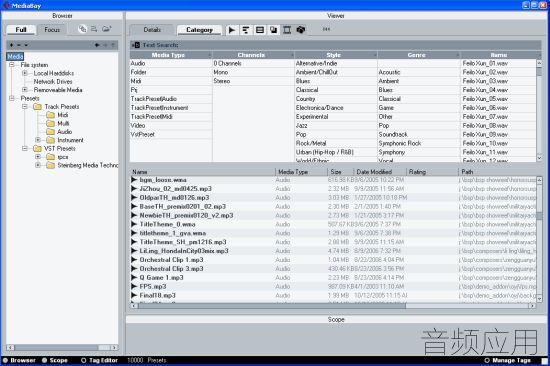550x366 pixels.
Task: Click the small icon right of the cube filter
Action: coord(326,29)
